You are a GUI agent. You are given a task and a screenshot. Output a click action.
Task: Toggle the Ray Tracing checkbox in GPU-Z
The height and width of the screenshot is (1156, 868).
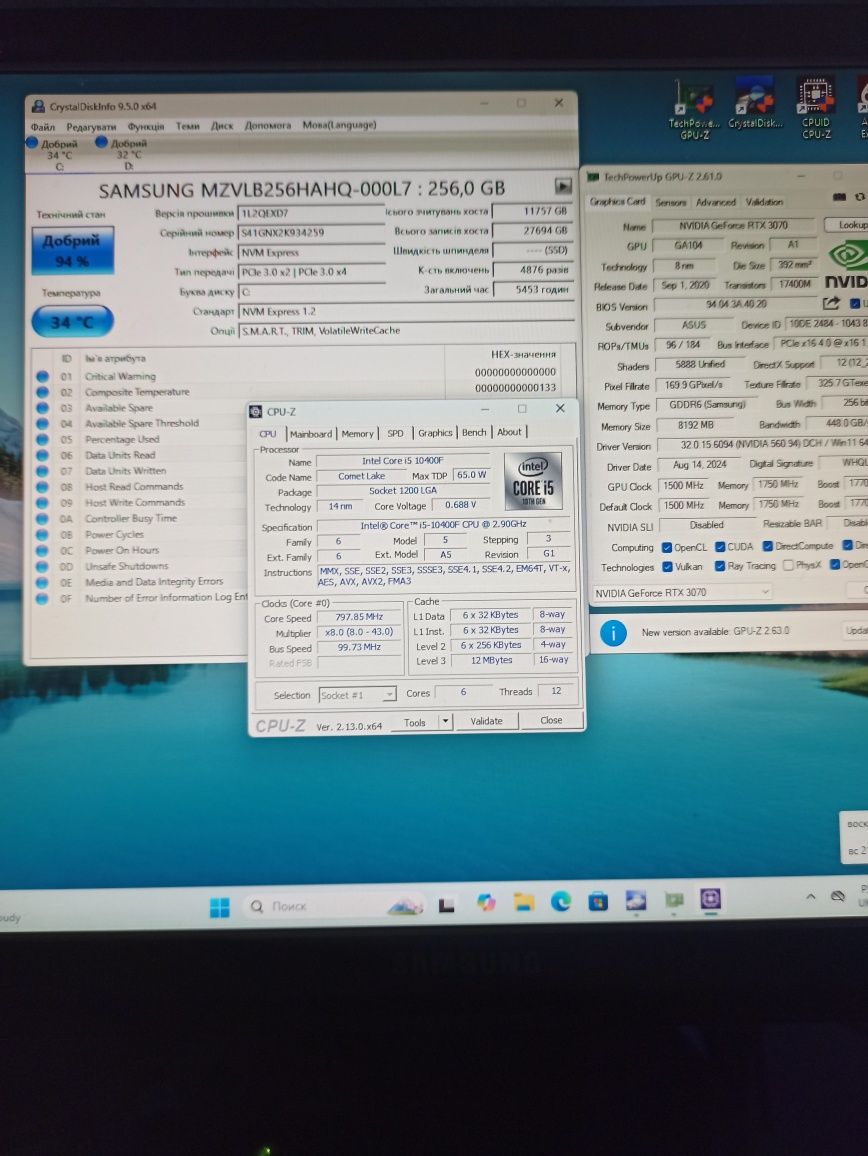tap(720, 566)
